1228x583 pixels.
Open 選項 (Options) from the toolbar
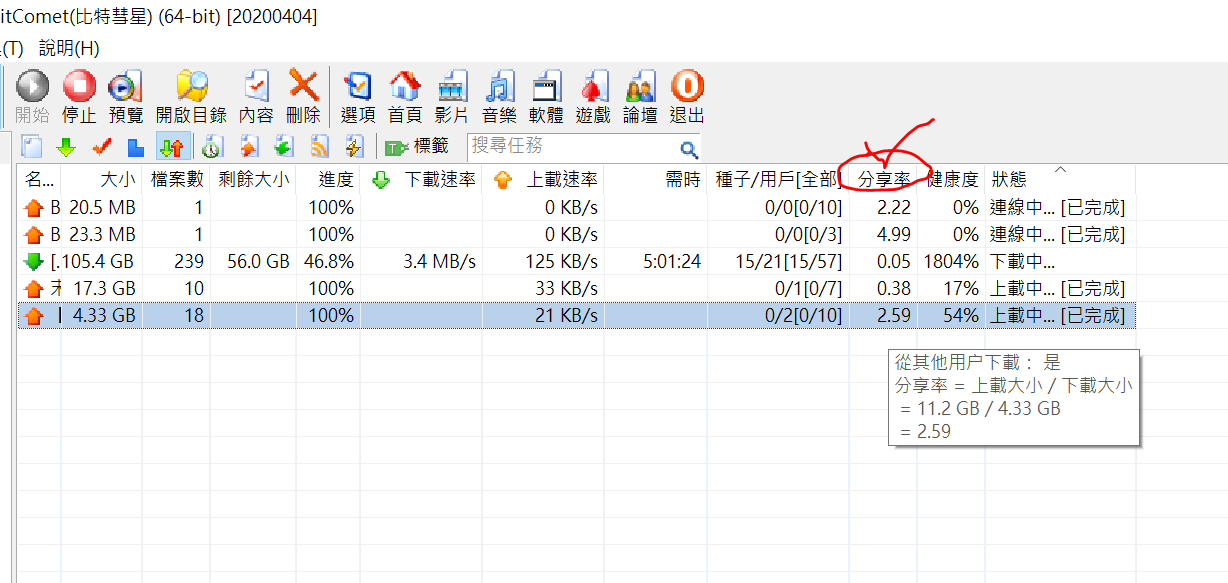coord(357,97)
